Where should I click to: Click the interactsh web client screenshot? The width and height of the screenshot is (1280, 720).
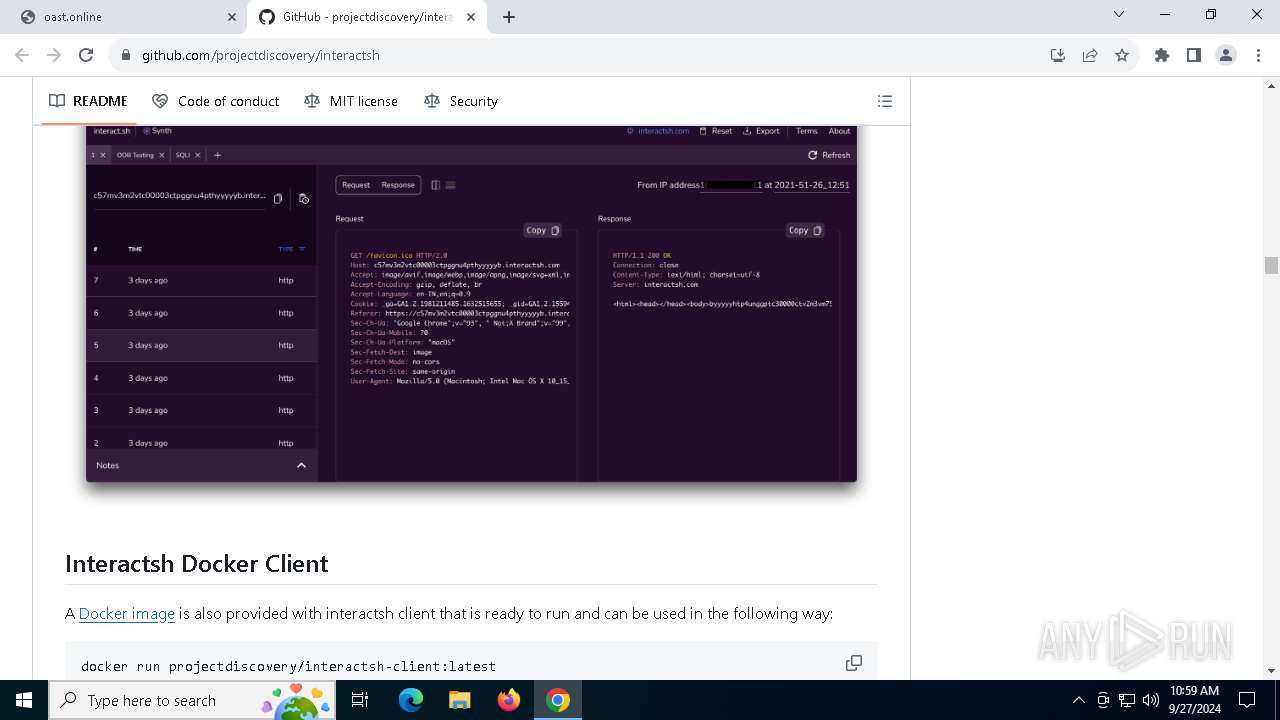pyautogui.click(x=471, y=303)
